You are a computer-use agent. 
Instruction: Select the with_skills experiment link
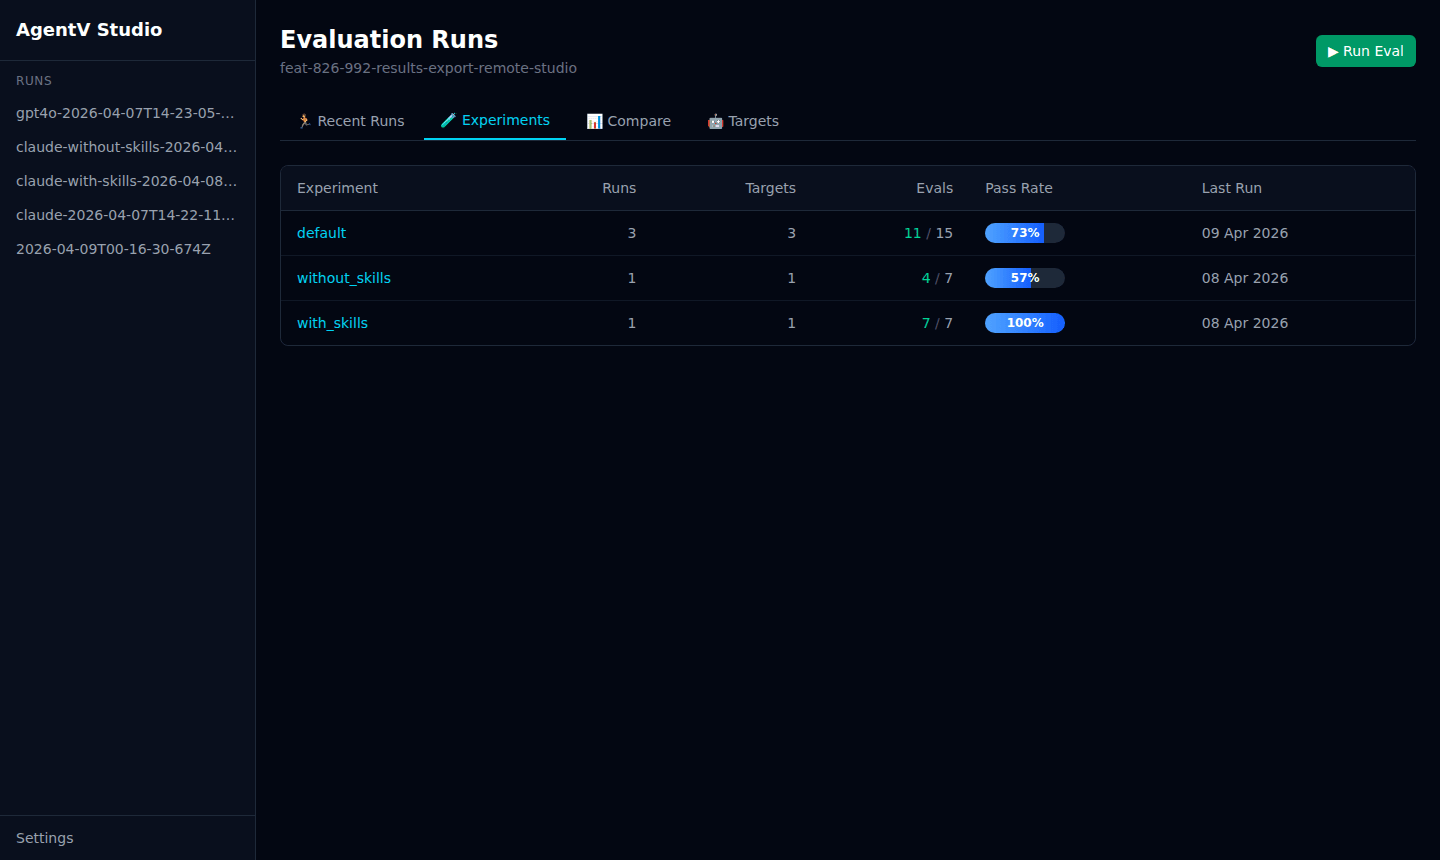[x=332, y=323]
